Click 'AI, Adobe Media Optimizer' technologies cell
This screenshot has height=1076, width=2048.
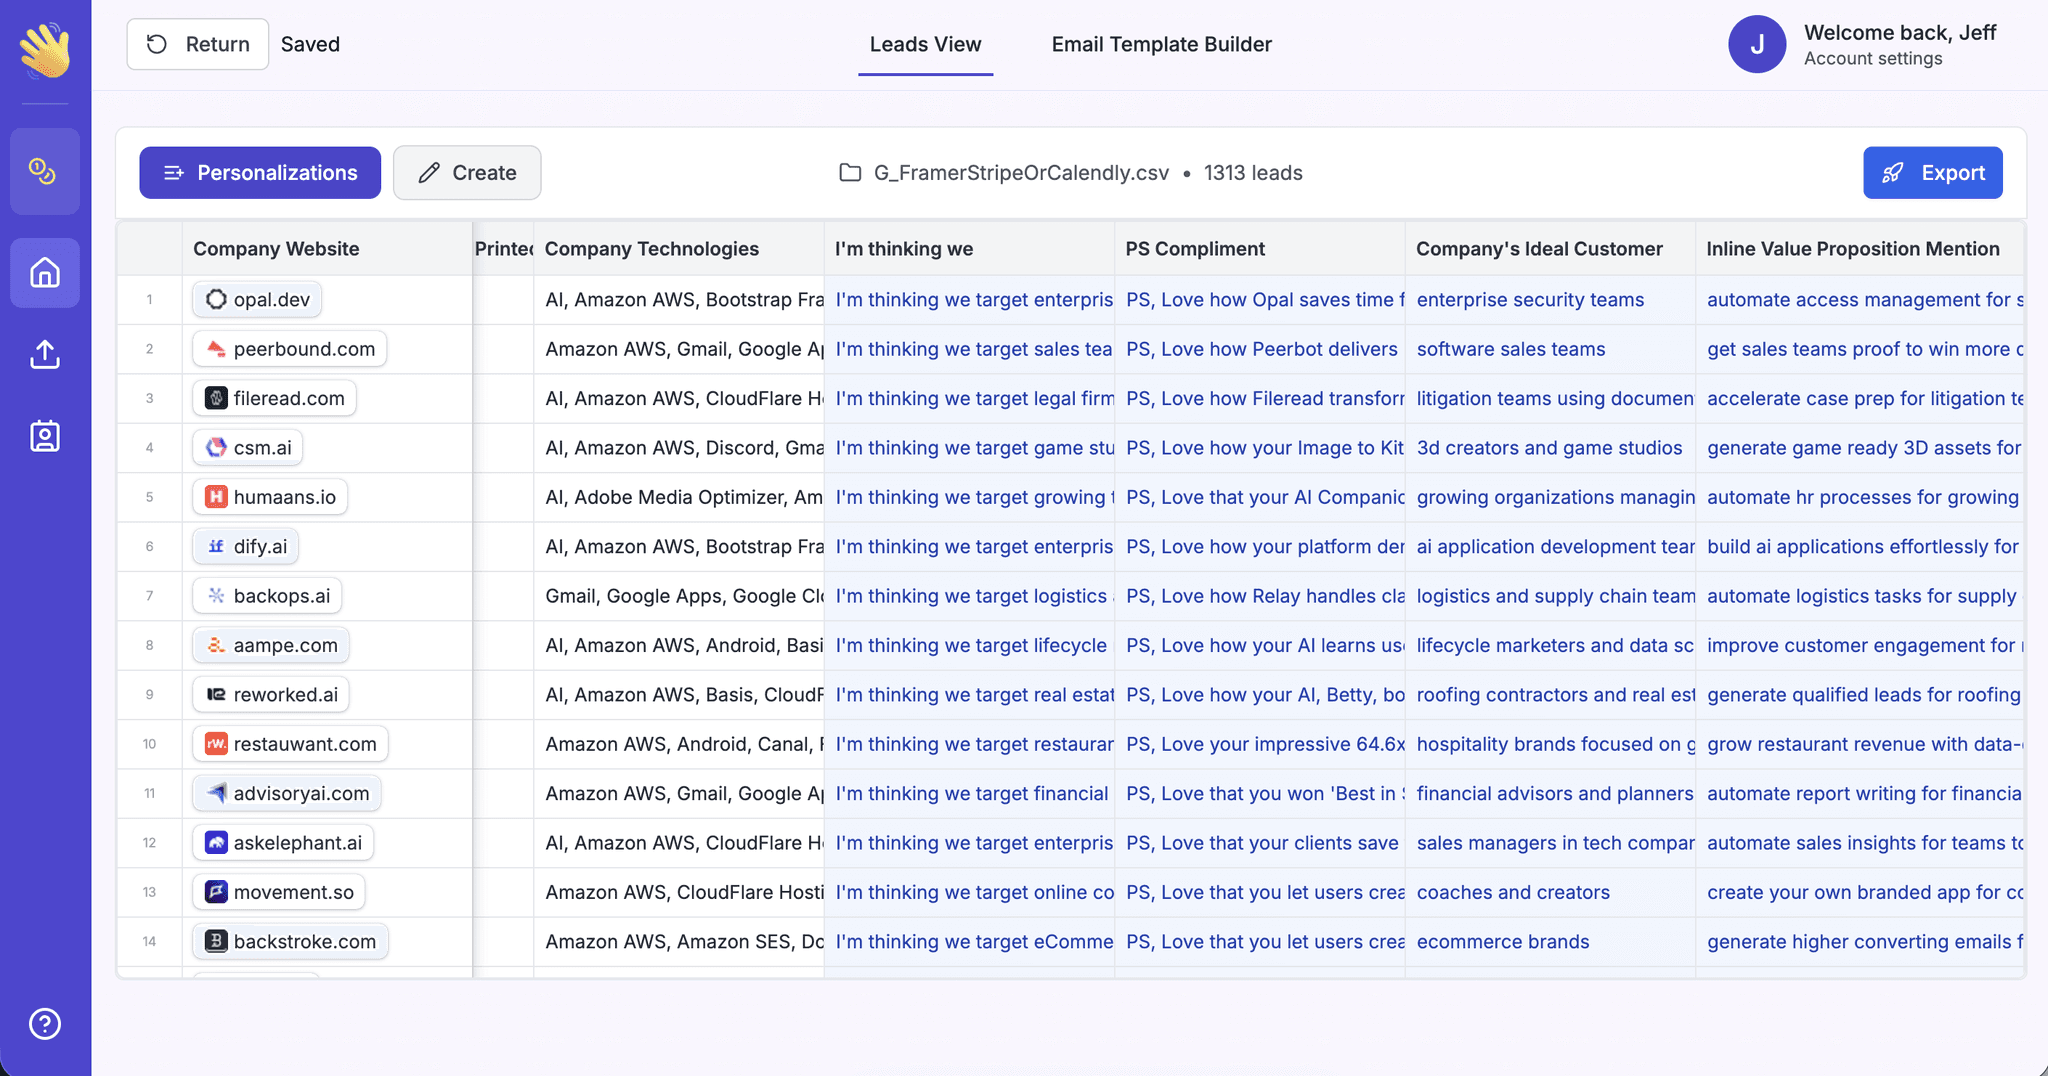(x=679, y=497)
